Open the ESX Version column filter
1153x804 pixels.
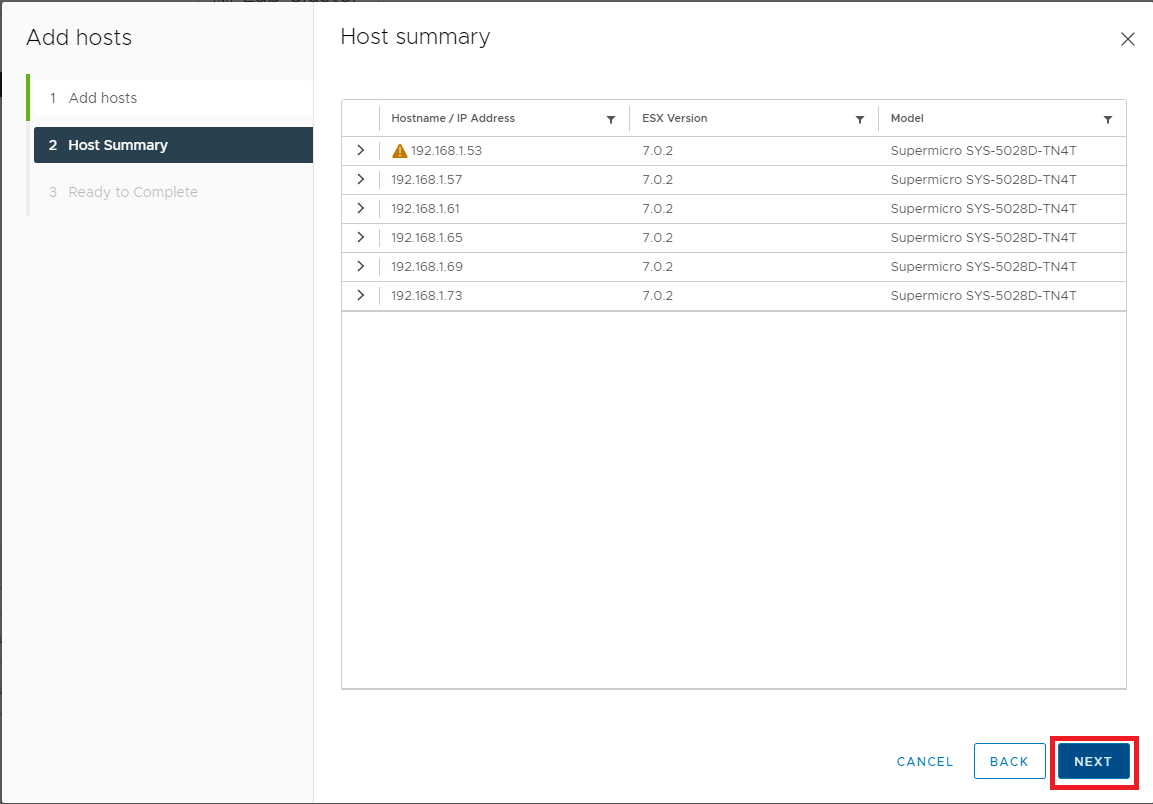[x=860, y=119]
